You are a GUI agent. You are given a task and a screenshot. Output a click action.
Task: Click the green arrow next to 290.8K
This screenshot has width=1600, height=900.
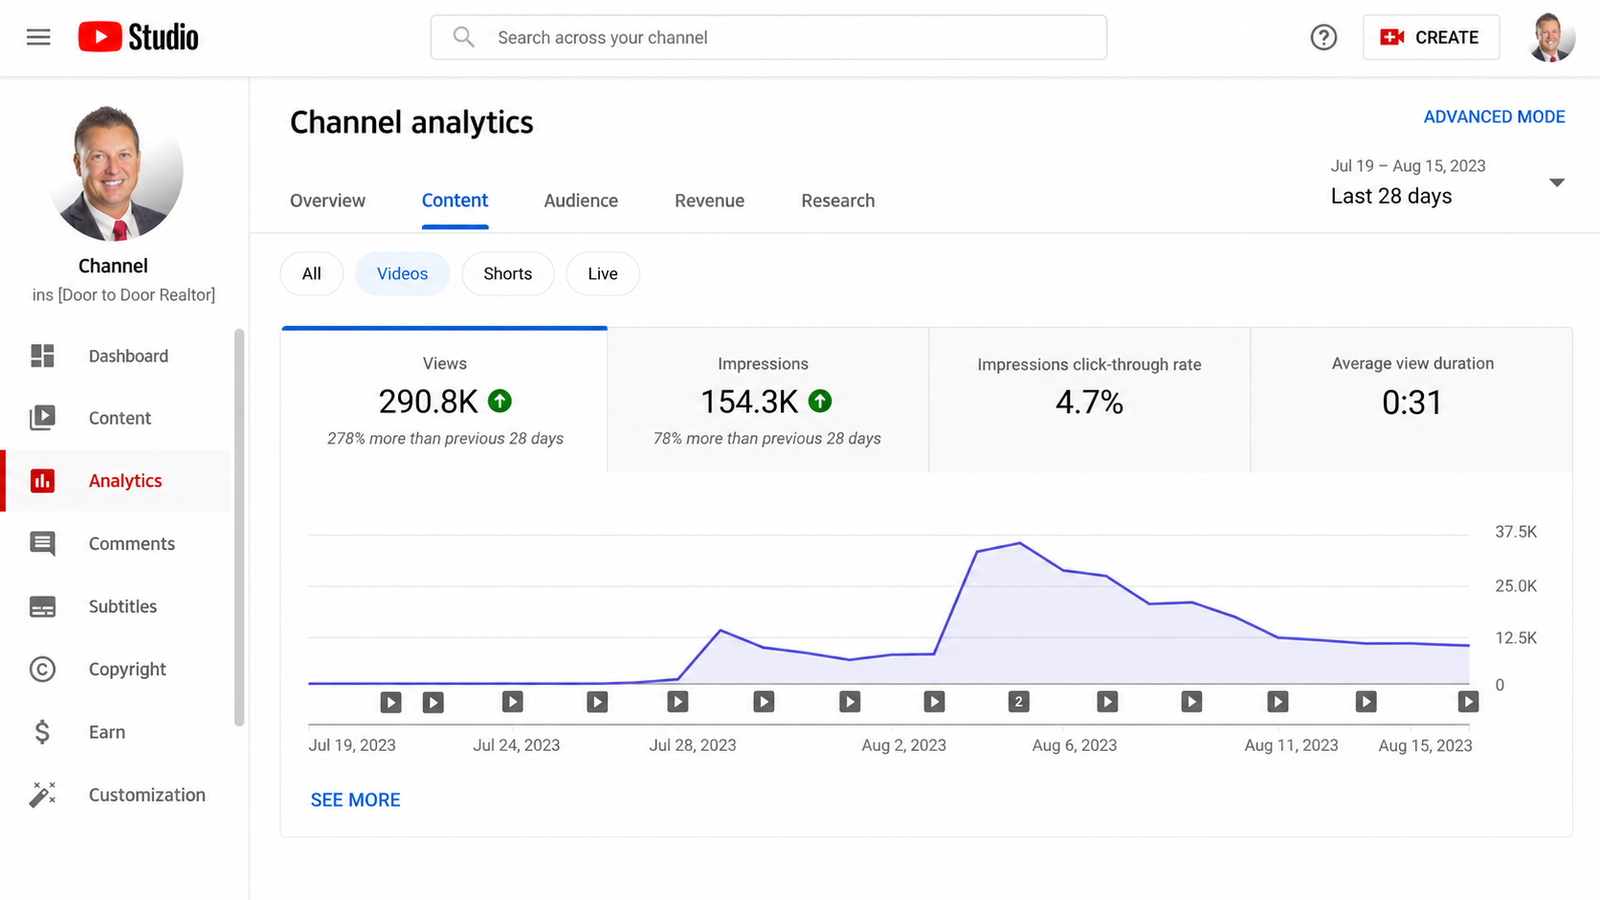(x=500, y=401)
